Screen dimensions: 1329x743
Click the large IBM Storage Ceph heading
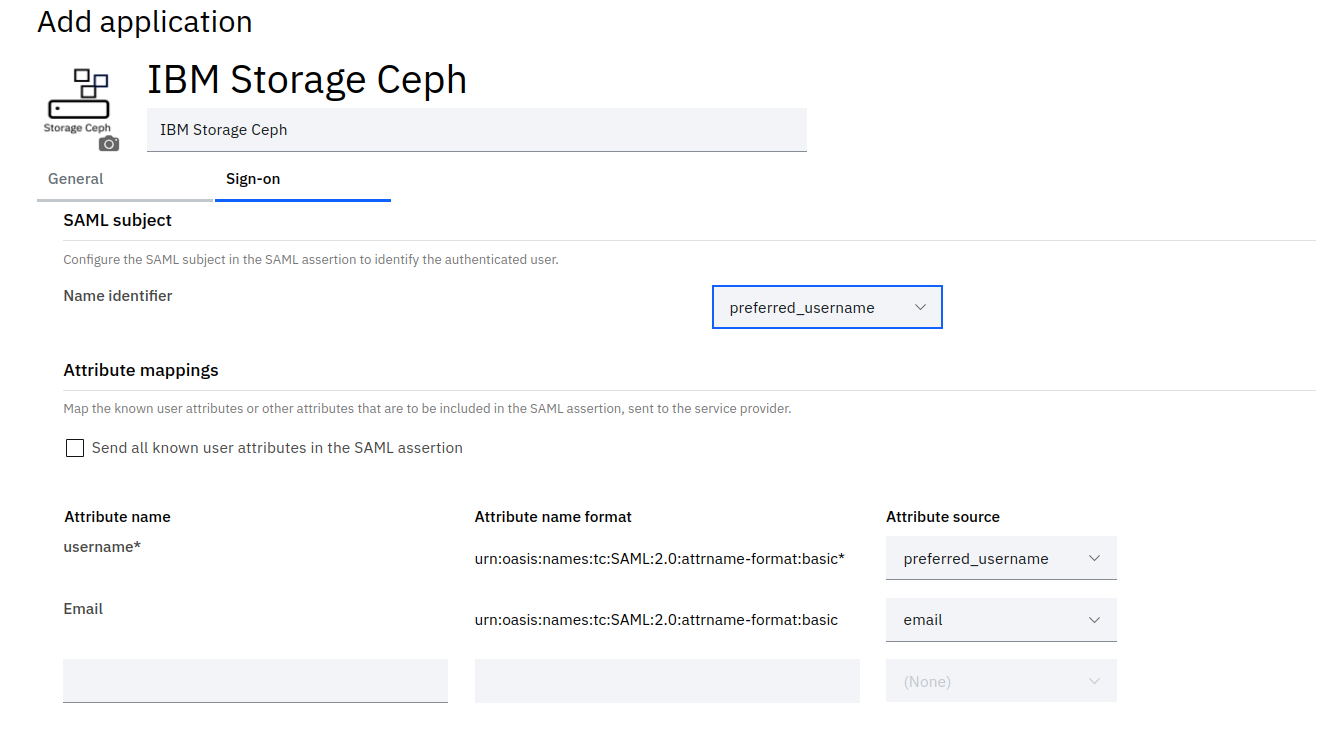tap(307, 80)
